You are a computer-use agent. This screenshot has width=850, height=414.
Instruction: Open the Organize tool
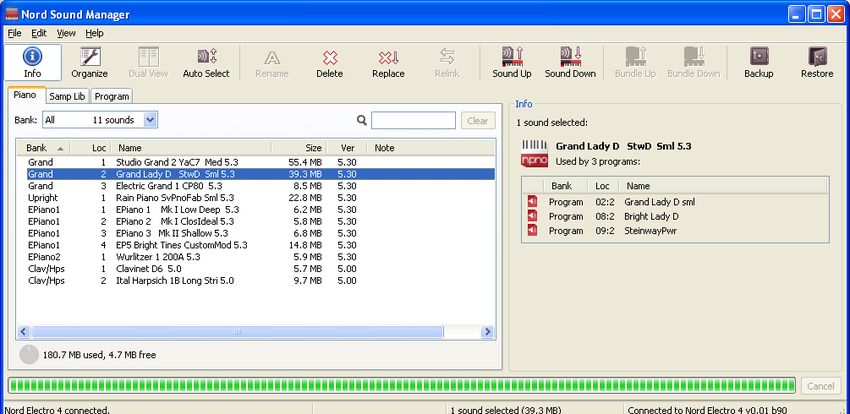[x=89, y=62]
